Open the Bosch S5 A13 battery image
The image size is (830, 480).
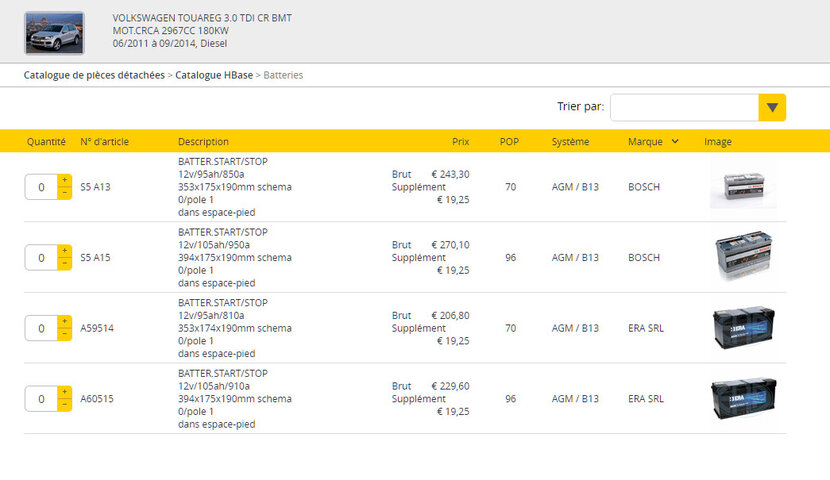742,187
